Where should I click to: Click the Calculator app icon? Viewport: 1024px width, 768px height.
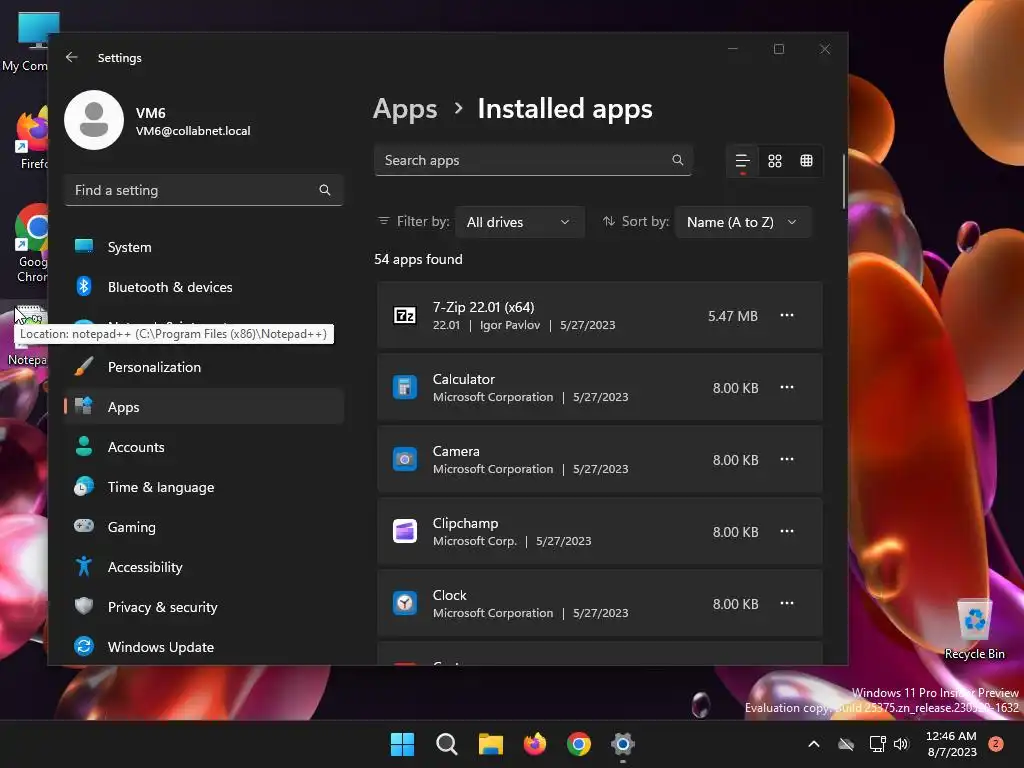405,387
